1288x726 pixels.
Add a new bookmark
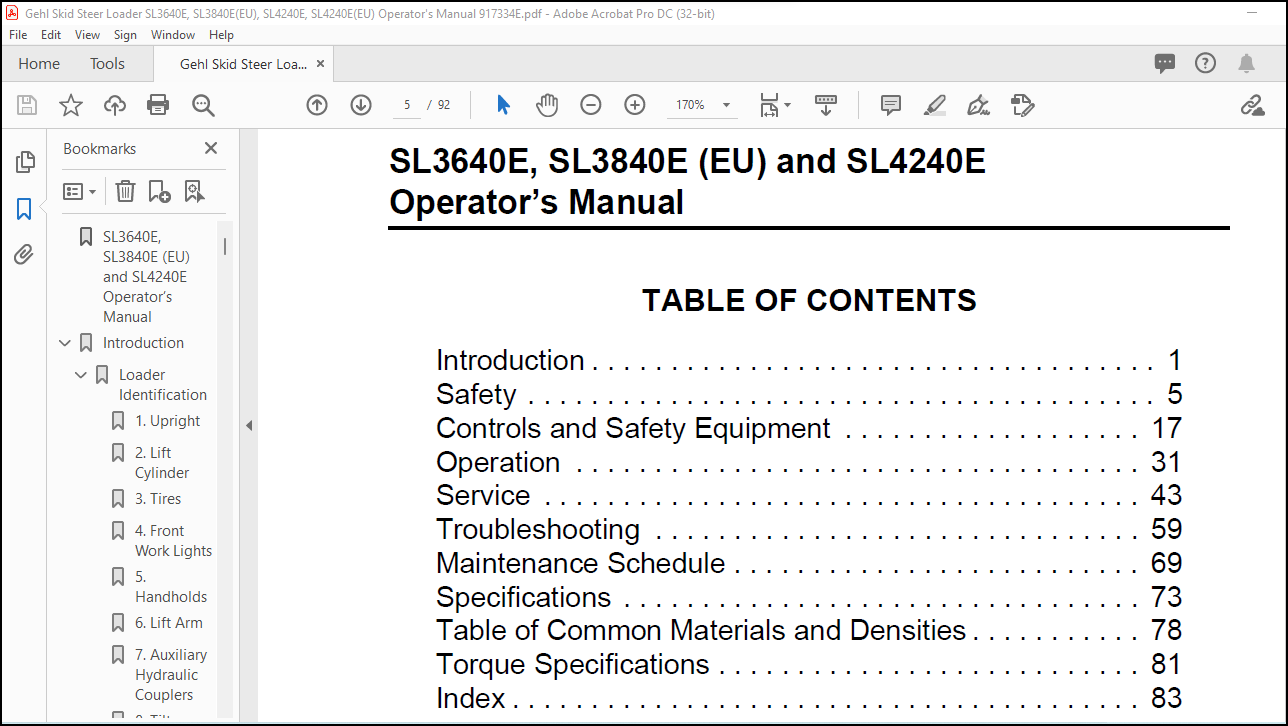tap(159, 191)
